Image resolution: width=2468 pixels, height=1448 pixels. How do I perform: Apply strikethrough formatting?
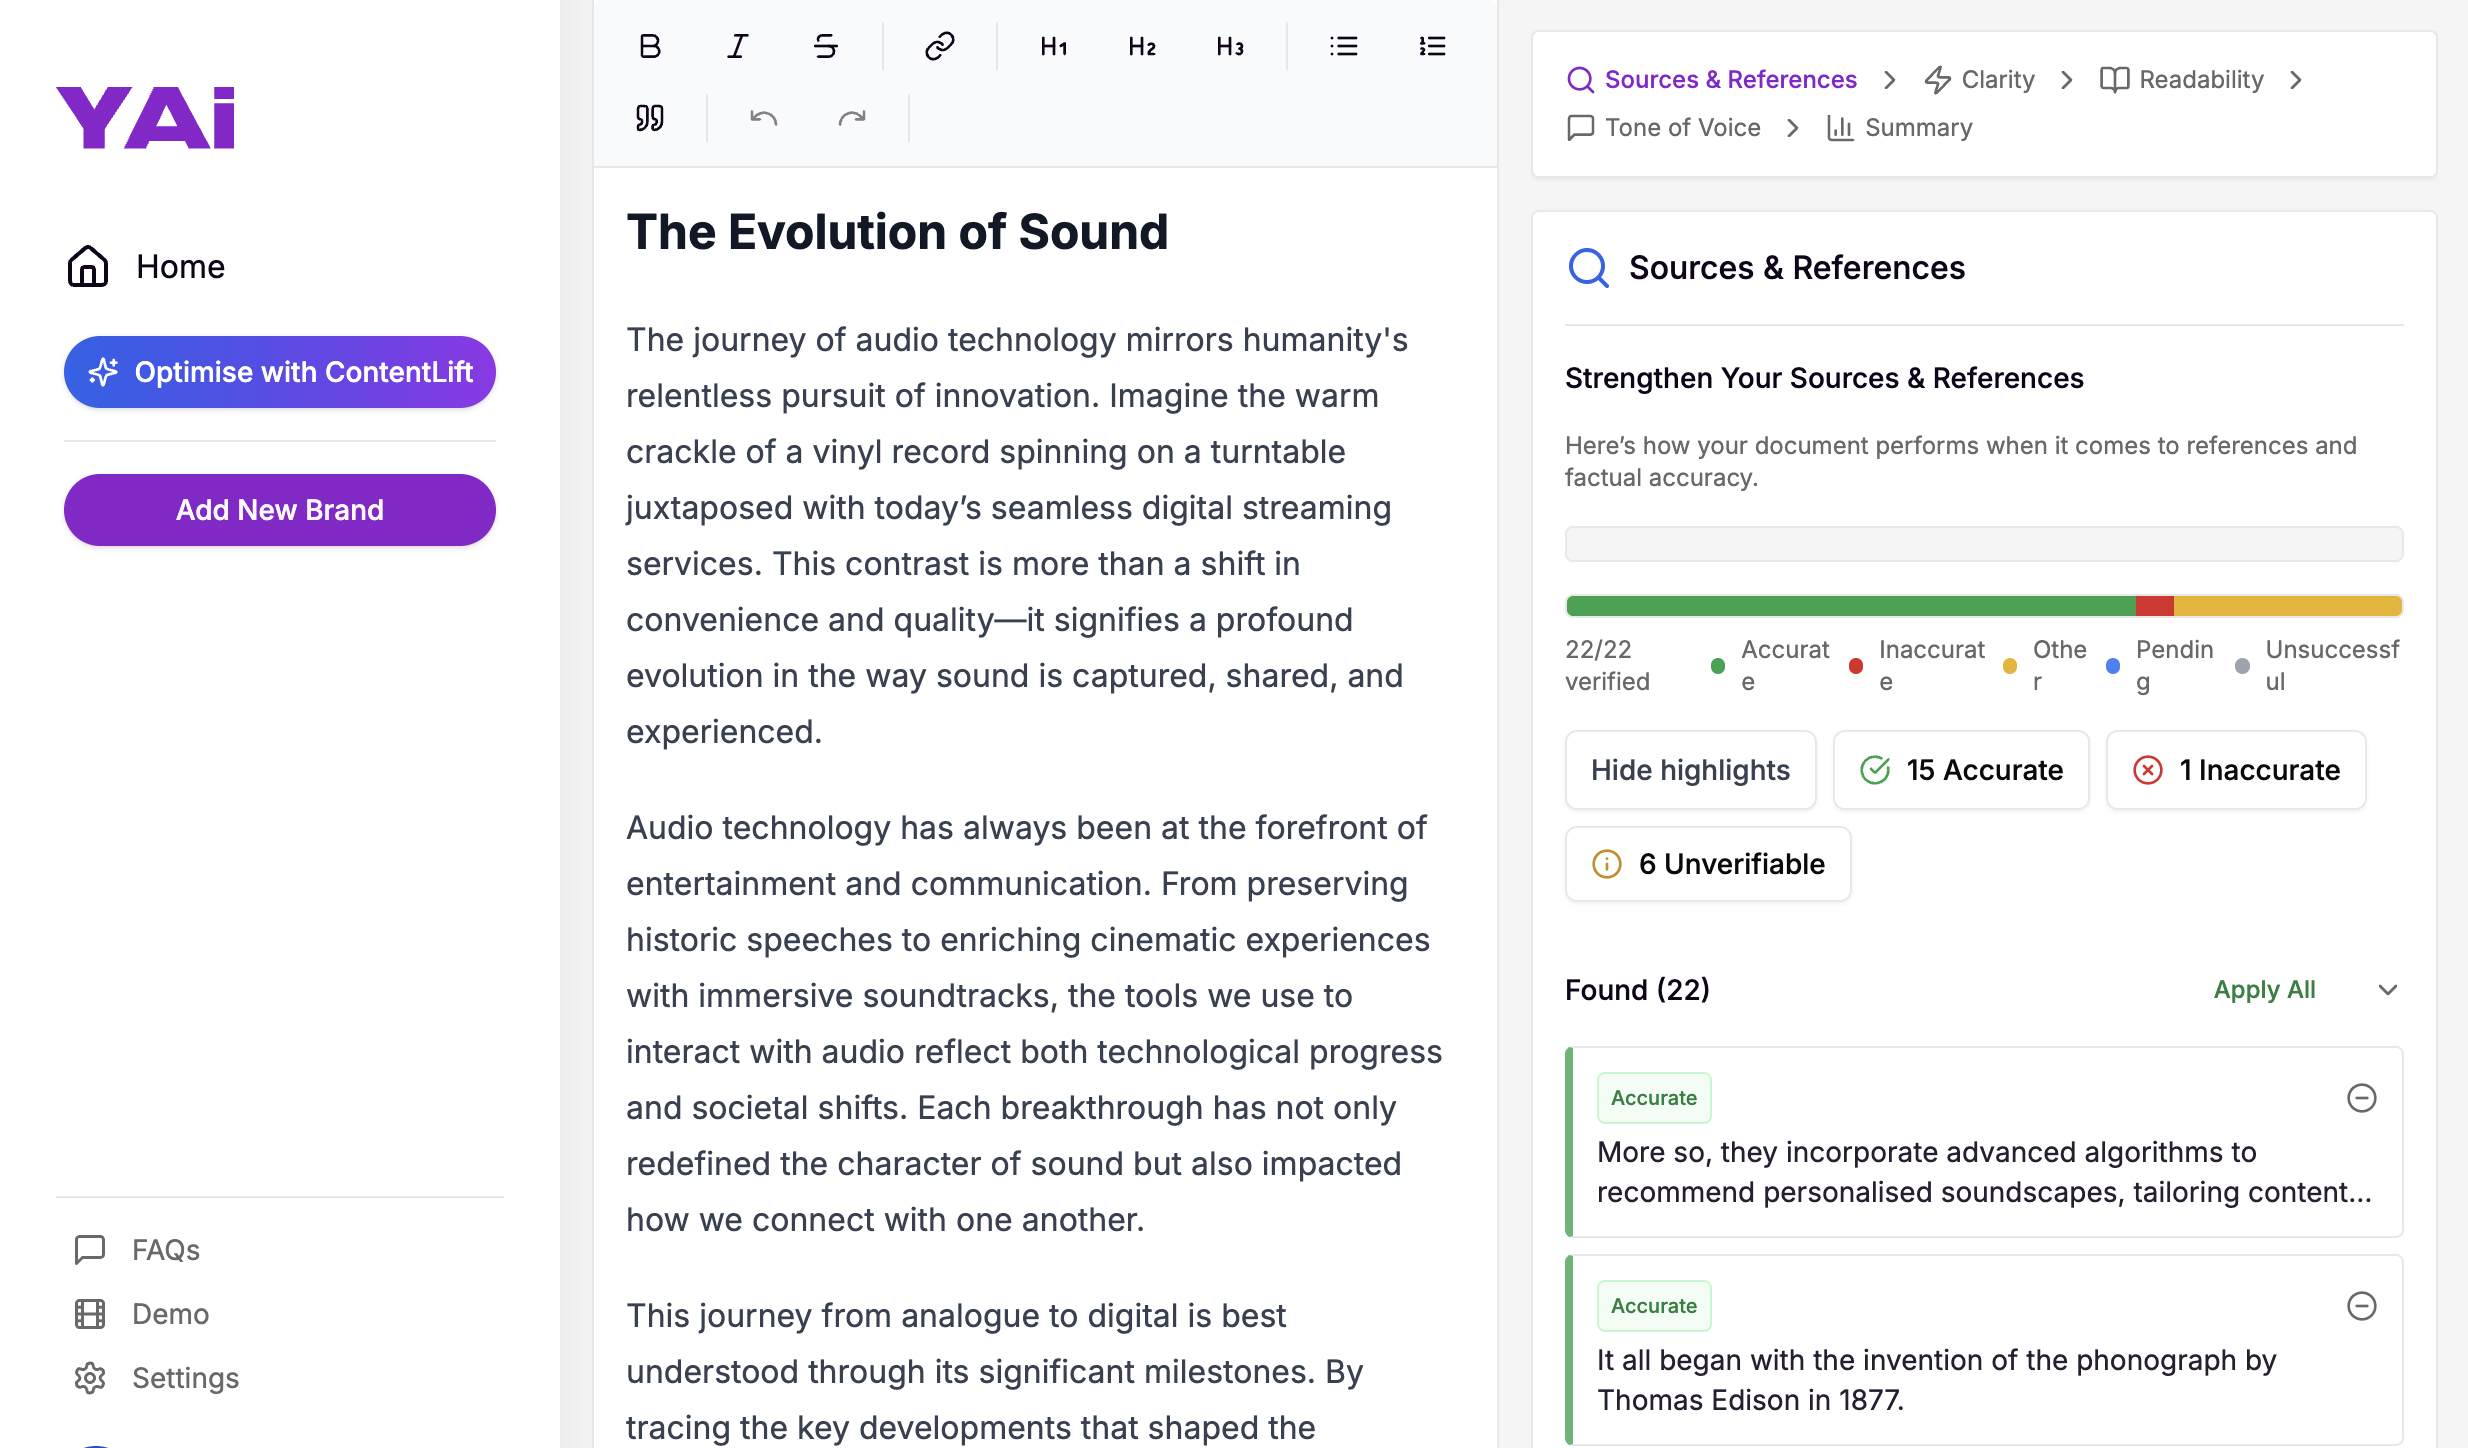[825, 46]
